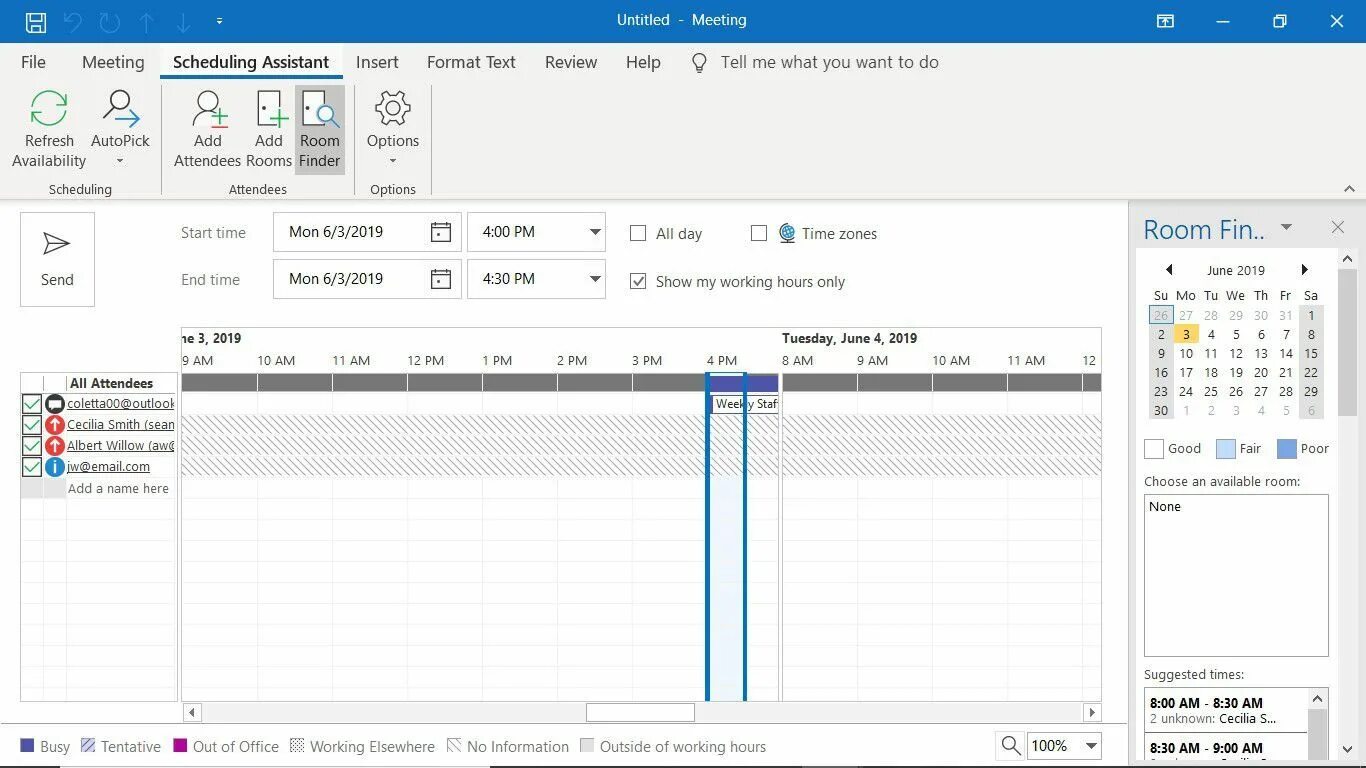Uncheck the coletta00@outlook attendee checkbox
This screenshot has height=768, width=1366.
tap(32, 404)
